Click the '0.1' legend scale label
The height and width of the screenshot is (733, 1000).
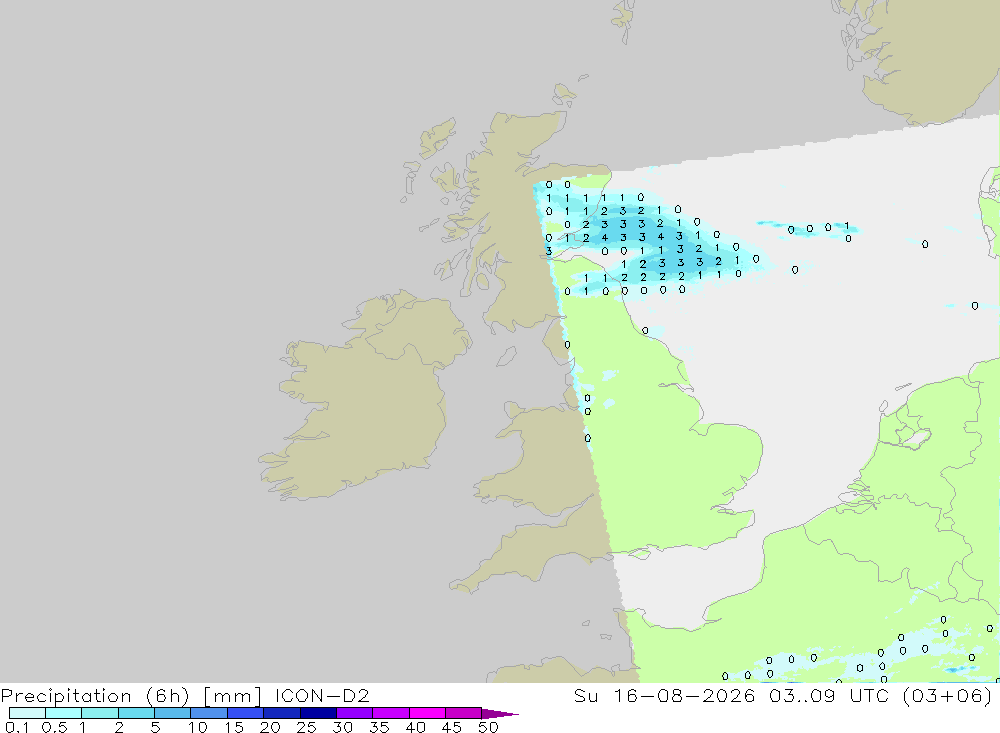[17, 727]
